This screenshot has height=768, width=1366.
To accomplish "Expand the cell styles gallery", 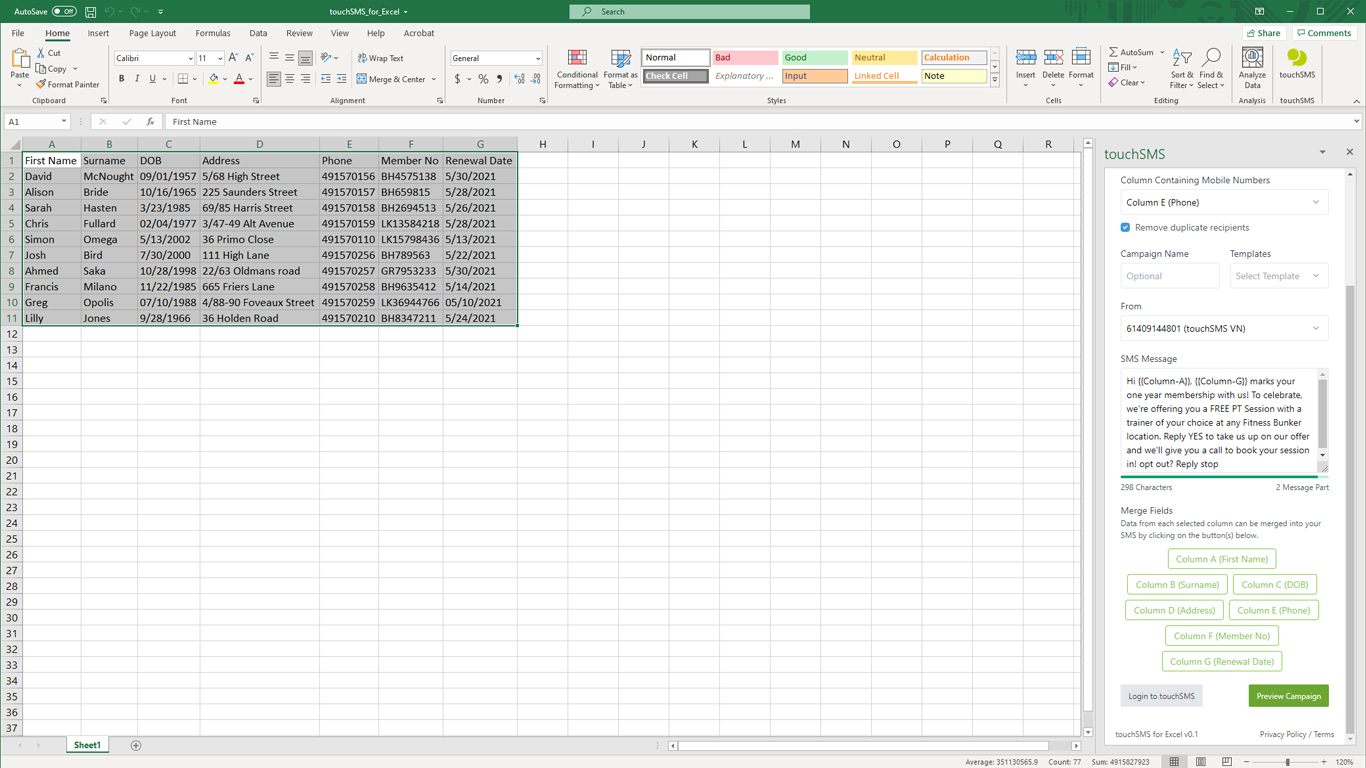I will click(994, 80).
